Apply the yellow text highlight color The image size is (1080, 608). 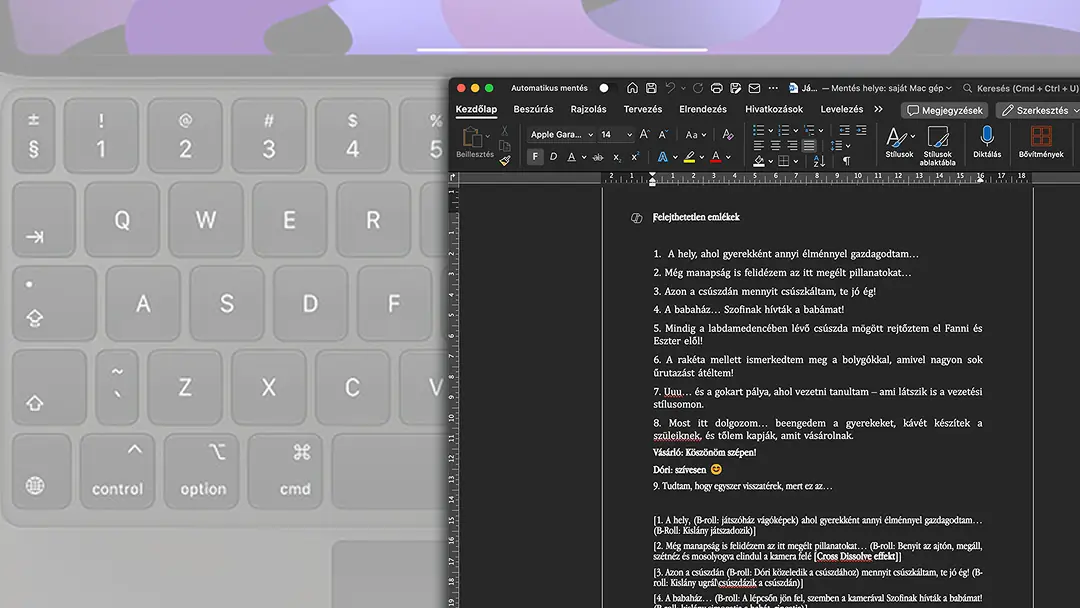click(690, 157)
